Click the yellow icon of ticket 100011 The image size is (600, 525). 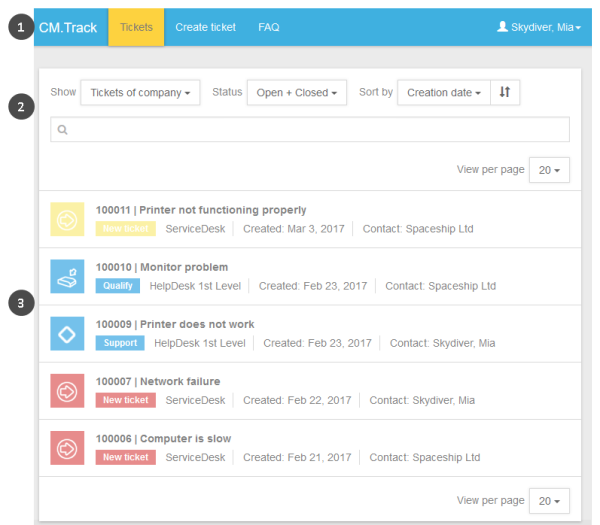67,219
